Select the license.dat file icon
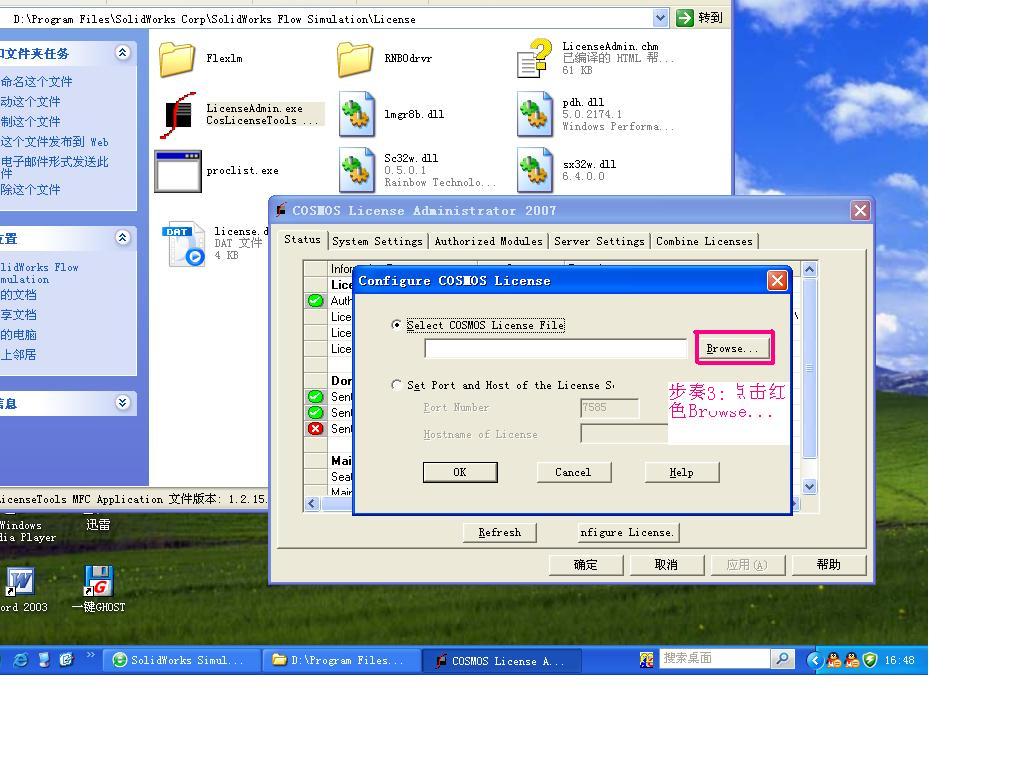 184,243
